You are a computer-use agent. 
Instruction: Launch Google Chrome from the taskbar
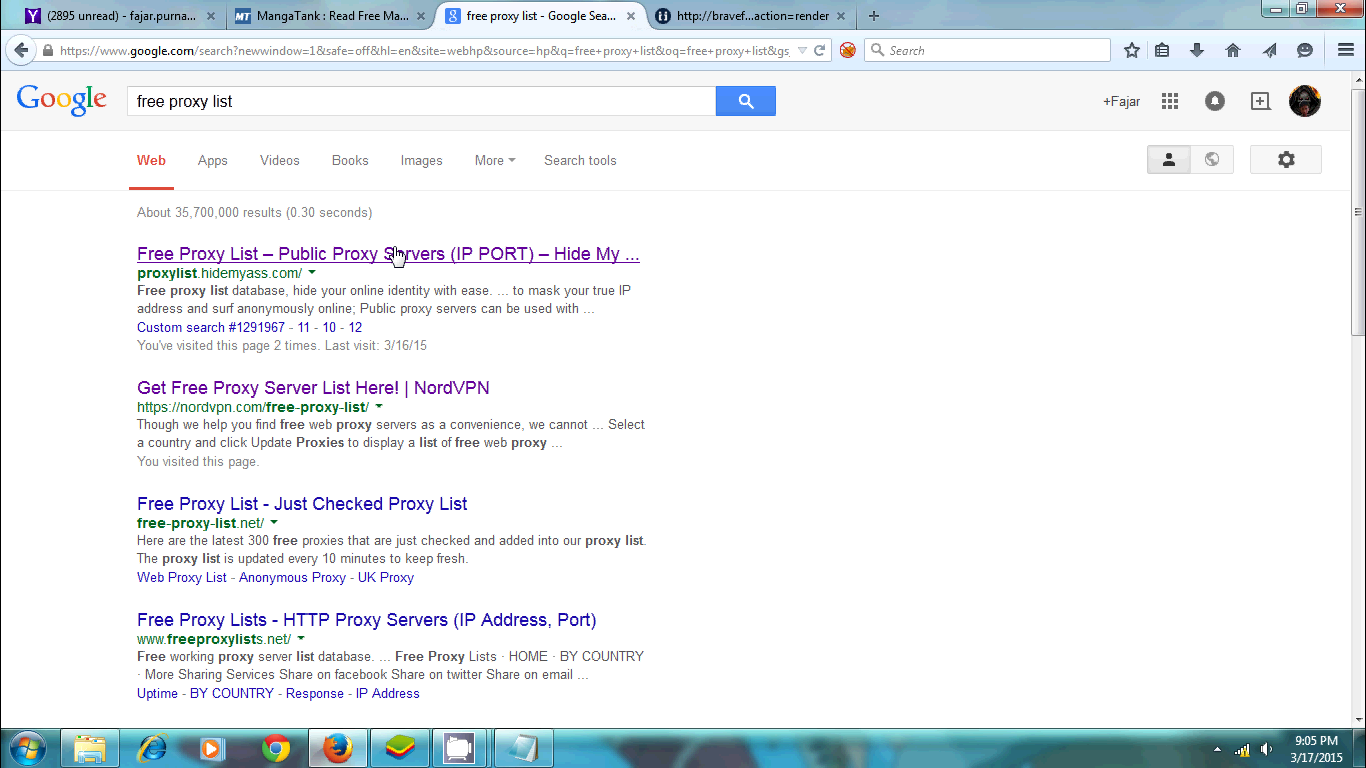(275, 748)
